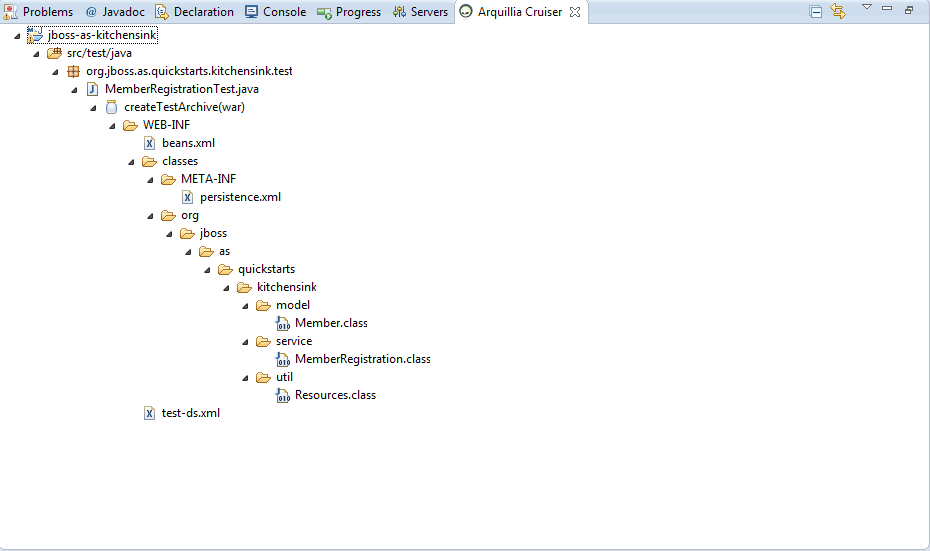Click the classes folder icon

(x=149, y=161)
